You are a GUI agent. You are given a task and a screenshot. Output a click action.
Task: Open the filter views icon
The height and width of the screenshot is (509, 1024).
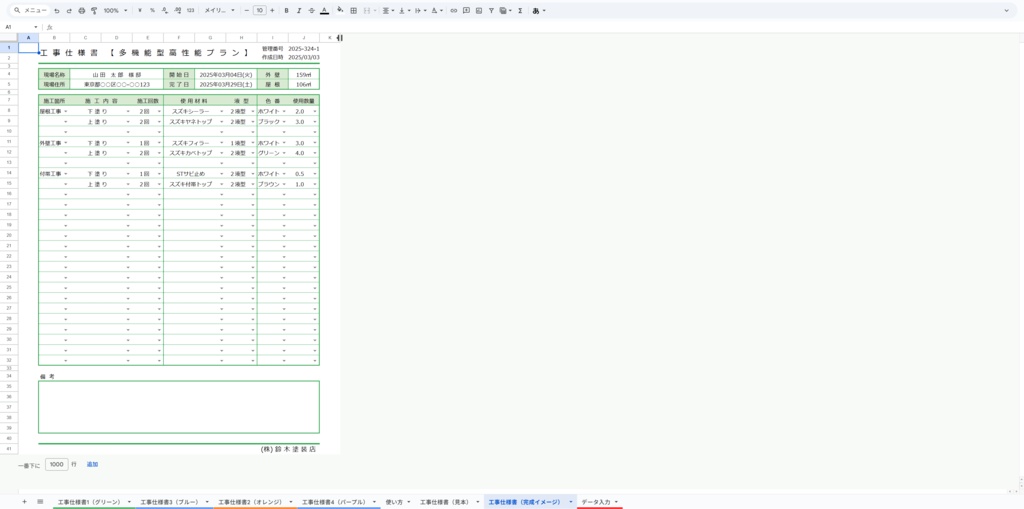504,10
